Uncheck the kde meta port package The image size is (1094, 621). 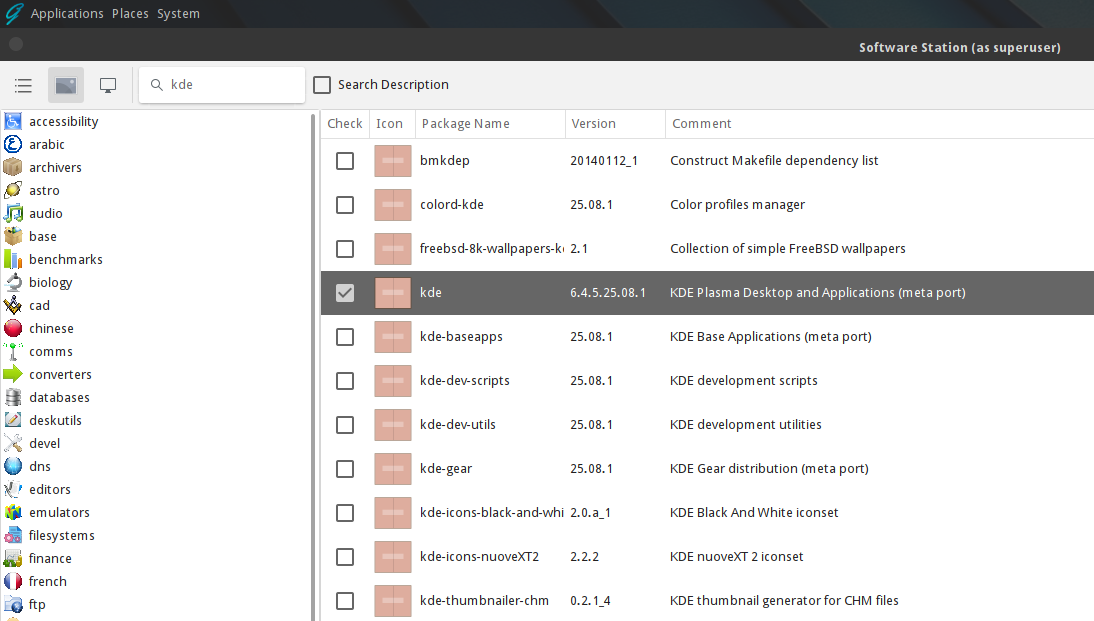tap(345, 292)
